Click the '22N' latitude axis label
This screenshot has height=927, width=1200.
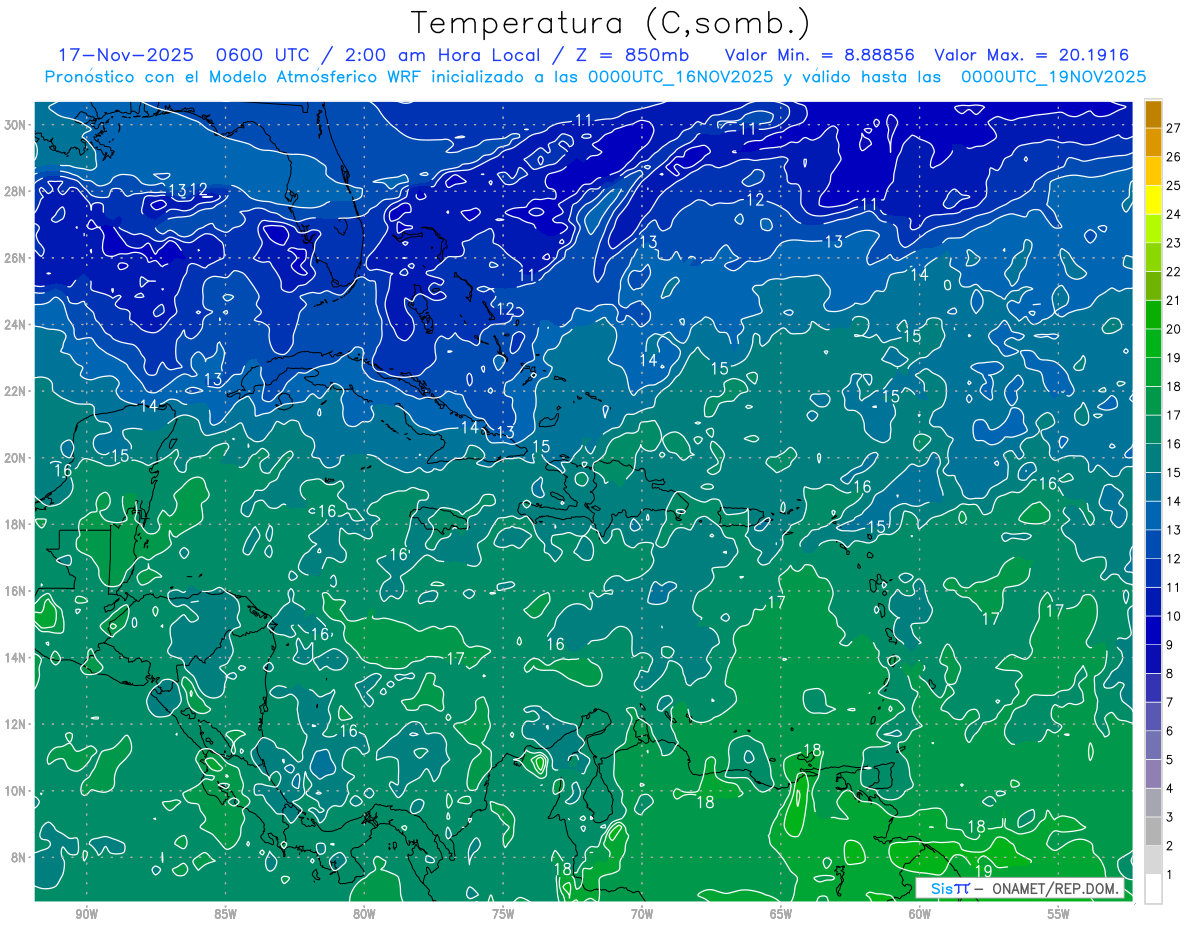16,391
